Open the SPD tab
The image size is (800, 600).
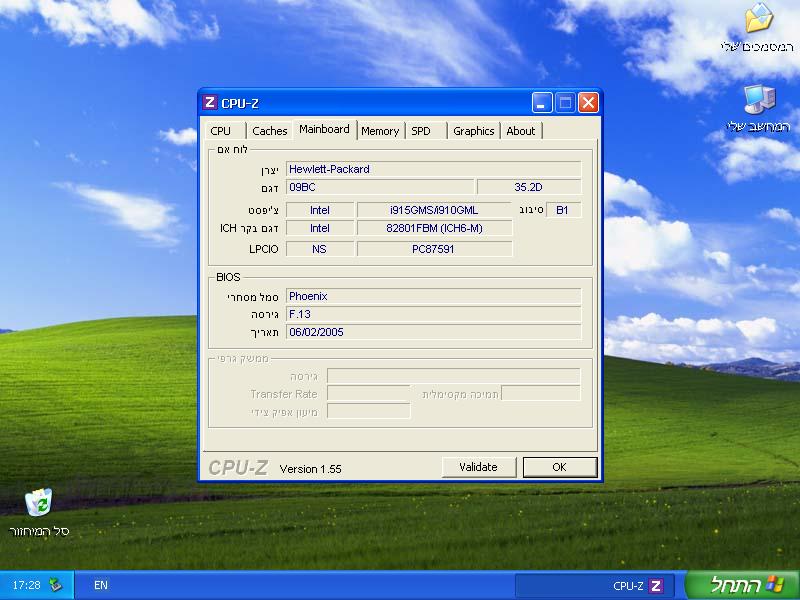pyautogui.click(x=426, y=131)
